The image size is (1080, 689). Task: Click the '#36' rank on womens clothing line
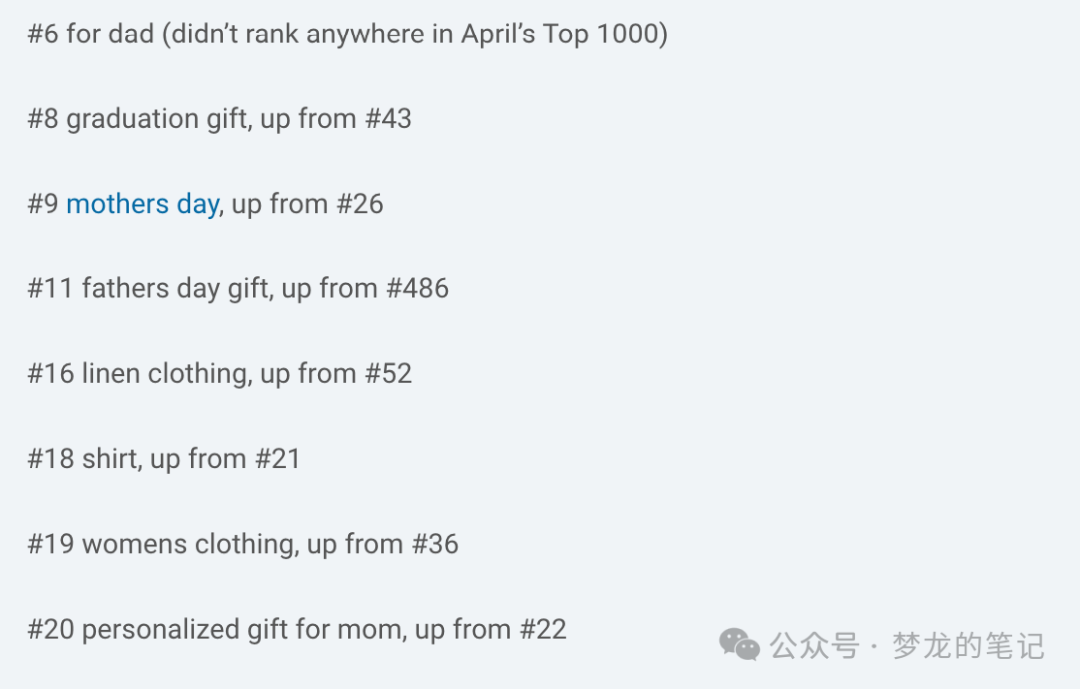click(435, 544)
